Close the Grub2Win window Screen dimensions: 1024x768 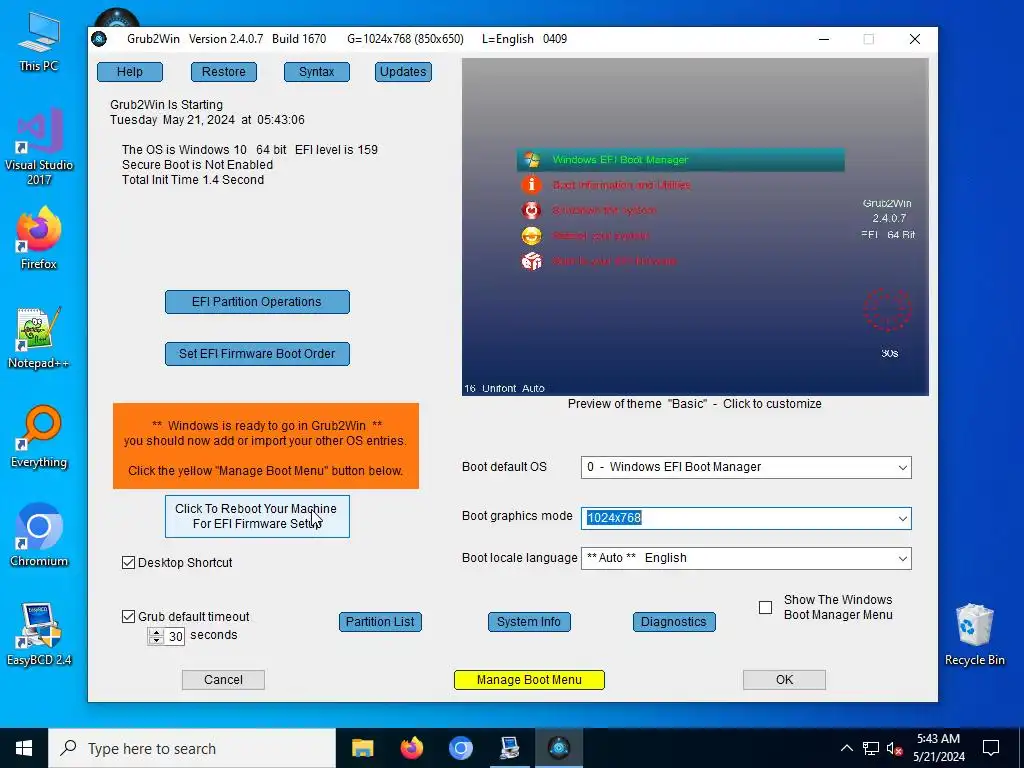[x=915, y=39]
